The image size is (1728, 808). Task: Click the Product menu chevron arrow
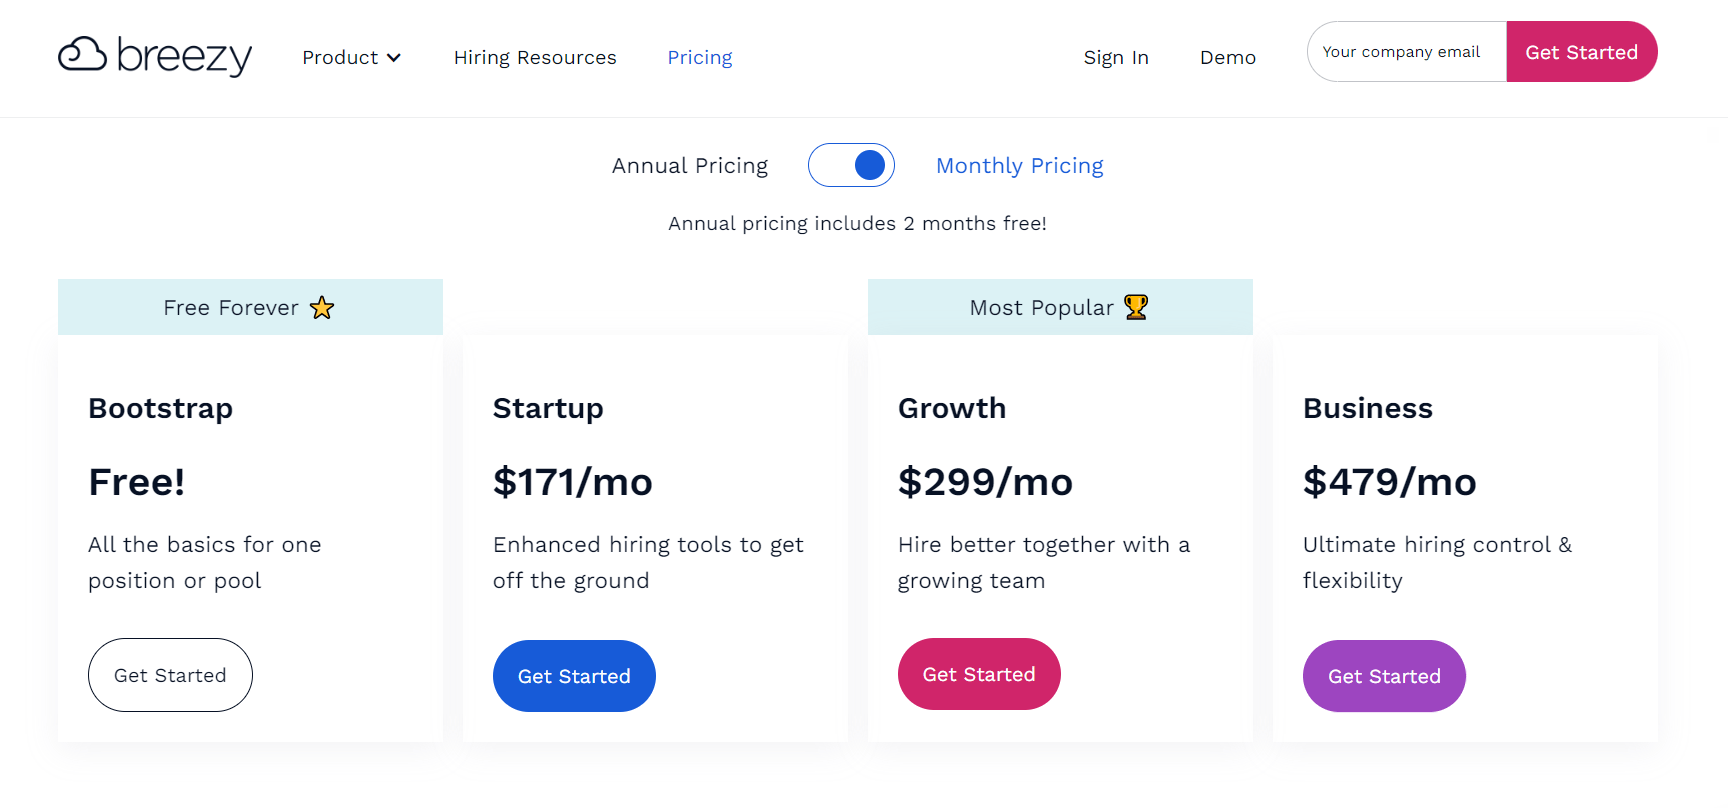point(394,57)
